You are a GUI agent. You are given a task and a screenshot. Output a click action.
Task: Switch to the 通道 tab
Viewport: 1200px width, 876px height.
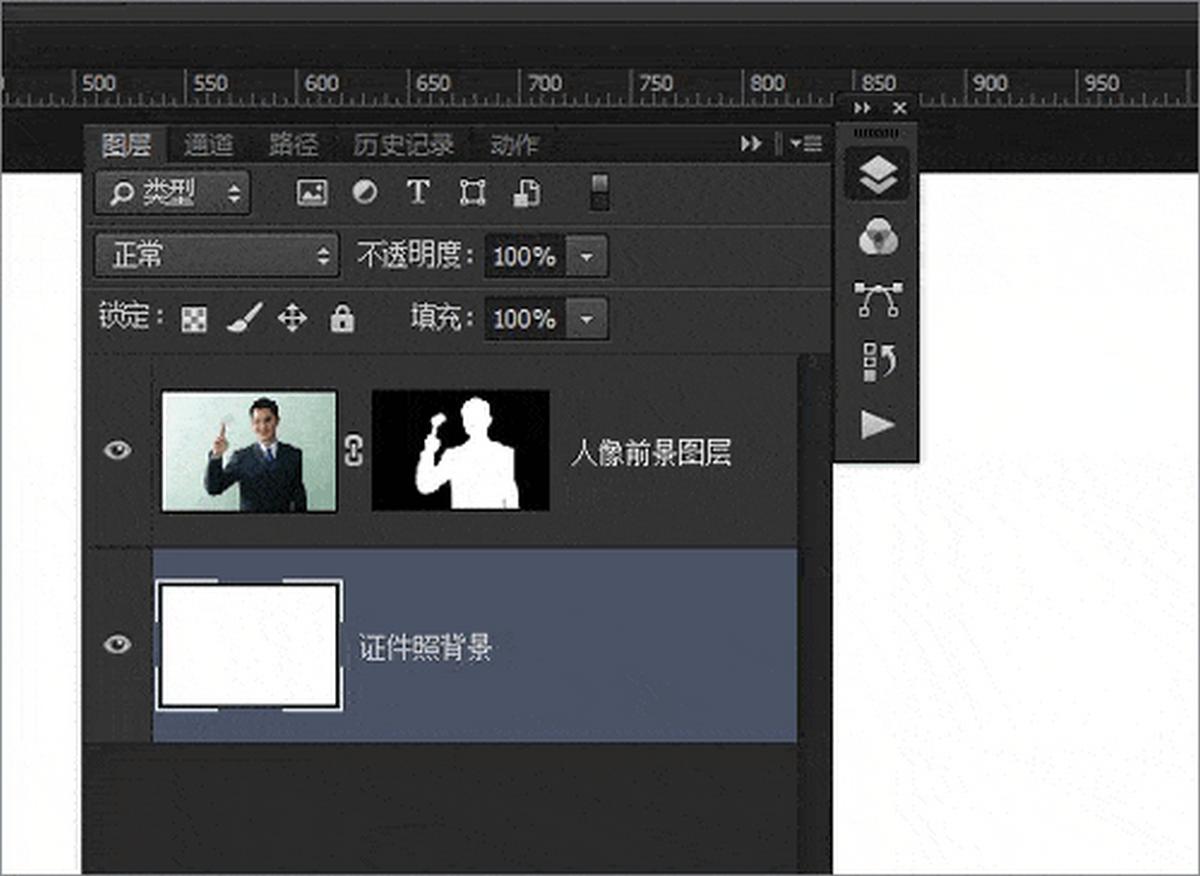[208, 145]
